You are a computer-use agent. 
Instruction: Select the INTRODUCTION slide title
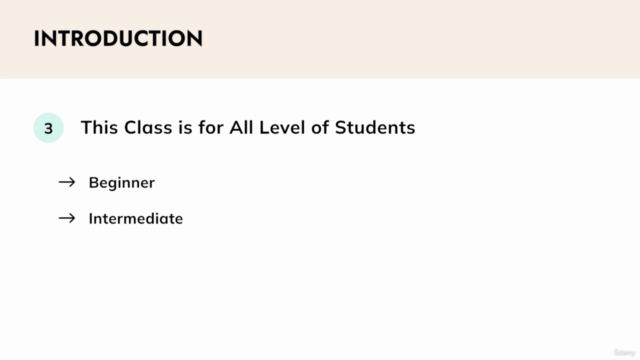click(x=118, y=39)
